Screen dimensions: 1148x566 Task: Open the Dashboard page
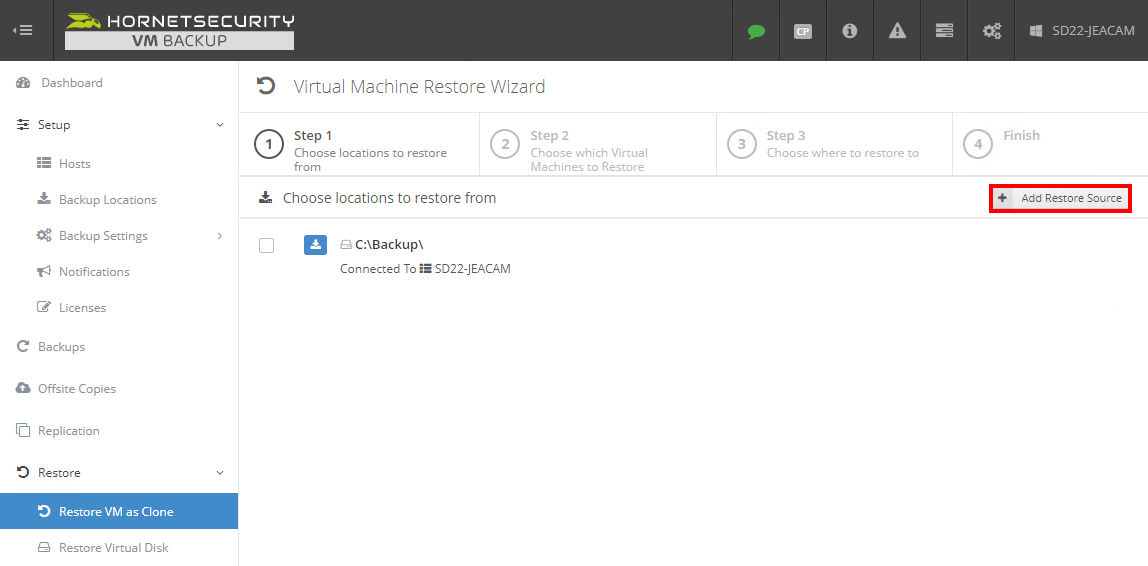[x=71, y=83]
